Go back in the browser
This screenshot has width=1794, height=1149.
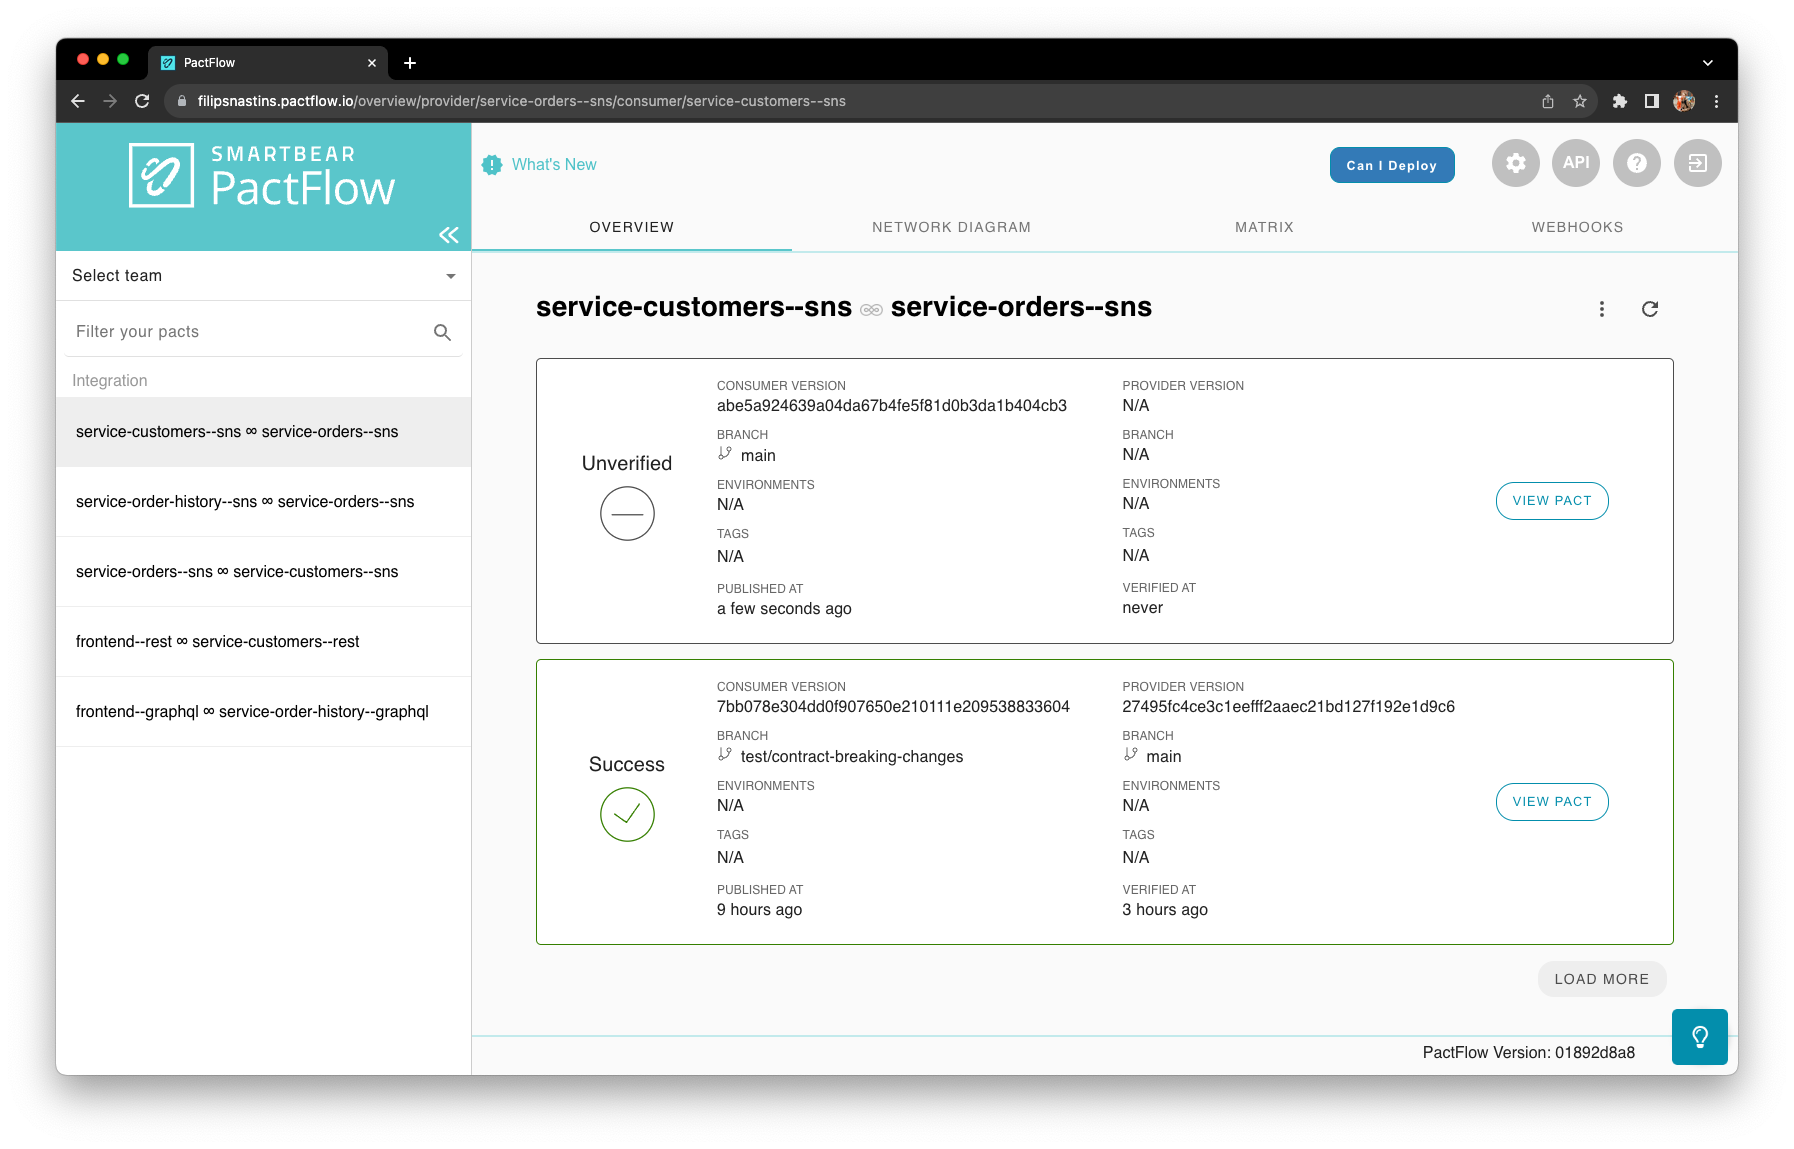78,101
